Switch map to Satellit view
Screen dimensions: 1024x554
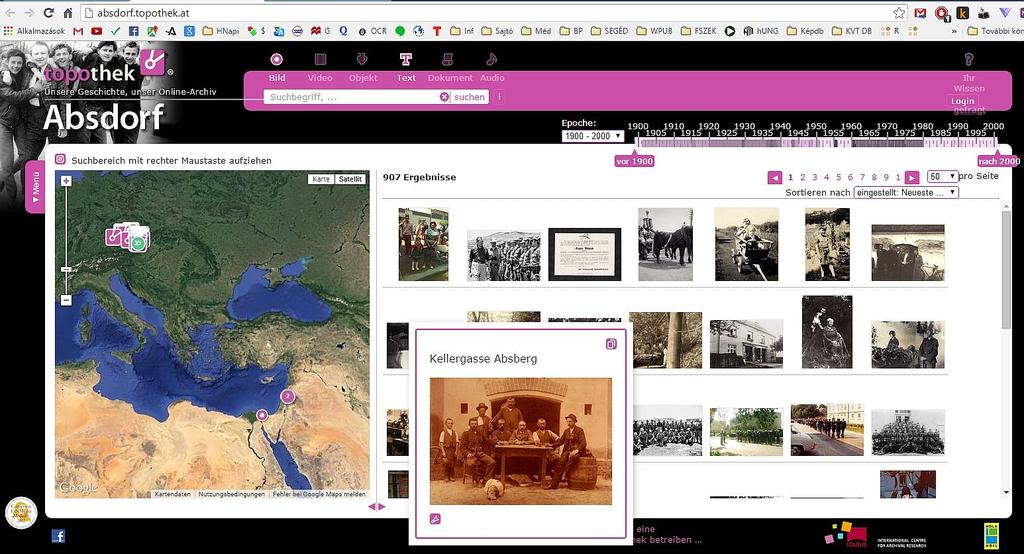pos(350,179)
